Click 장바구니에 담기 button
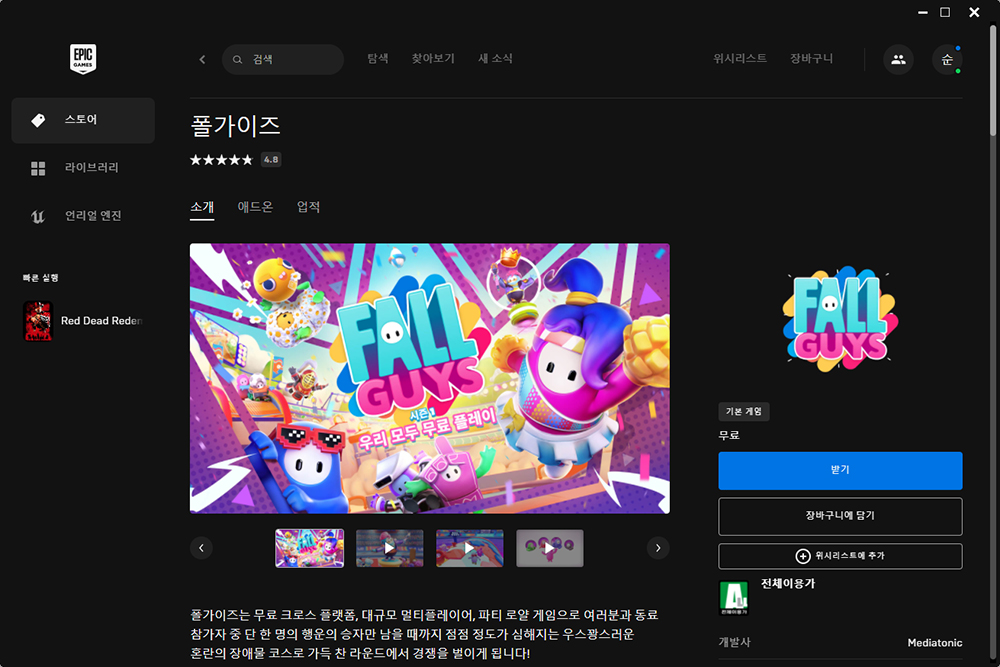The image size is (1000, 667). tap(840, 517)
